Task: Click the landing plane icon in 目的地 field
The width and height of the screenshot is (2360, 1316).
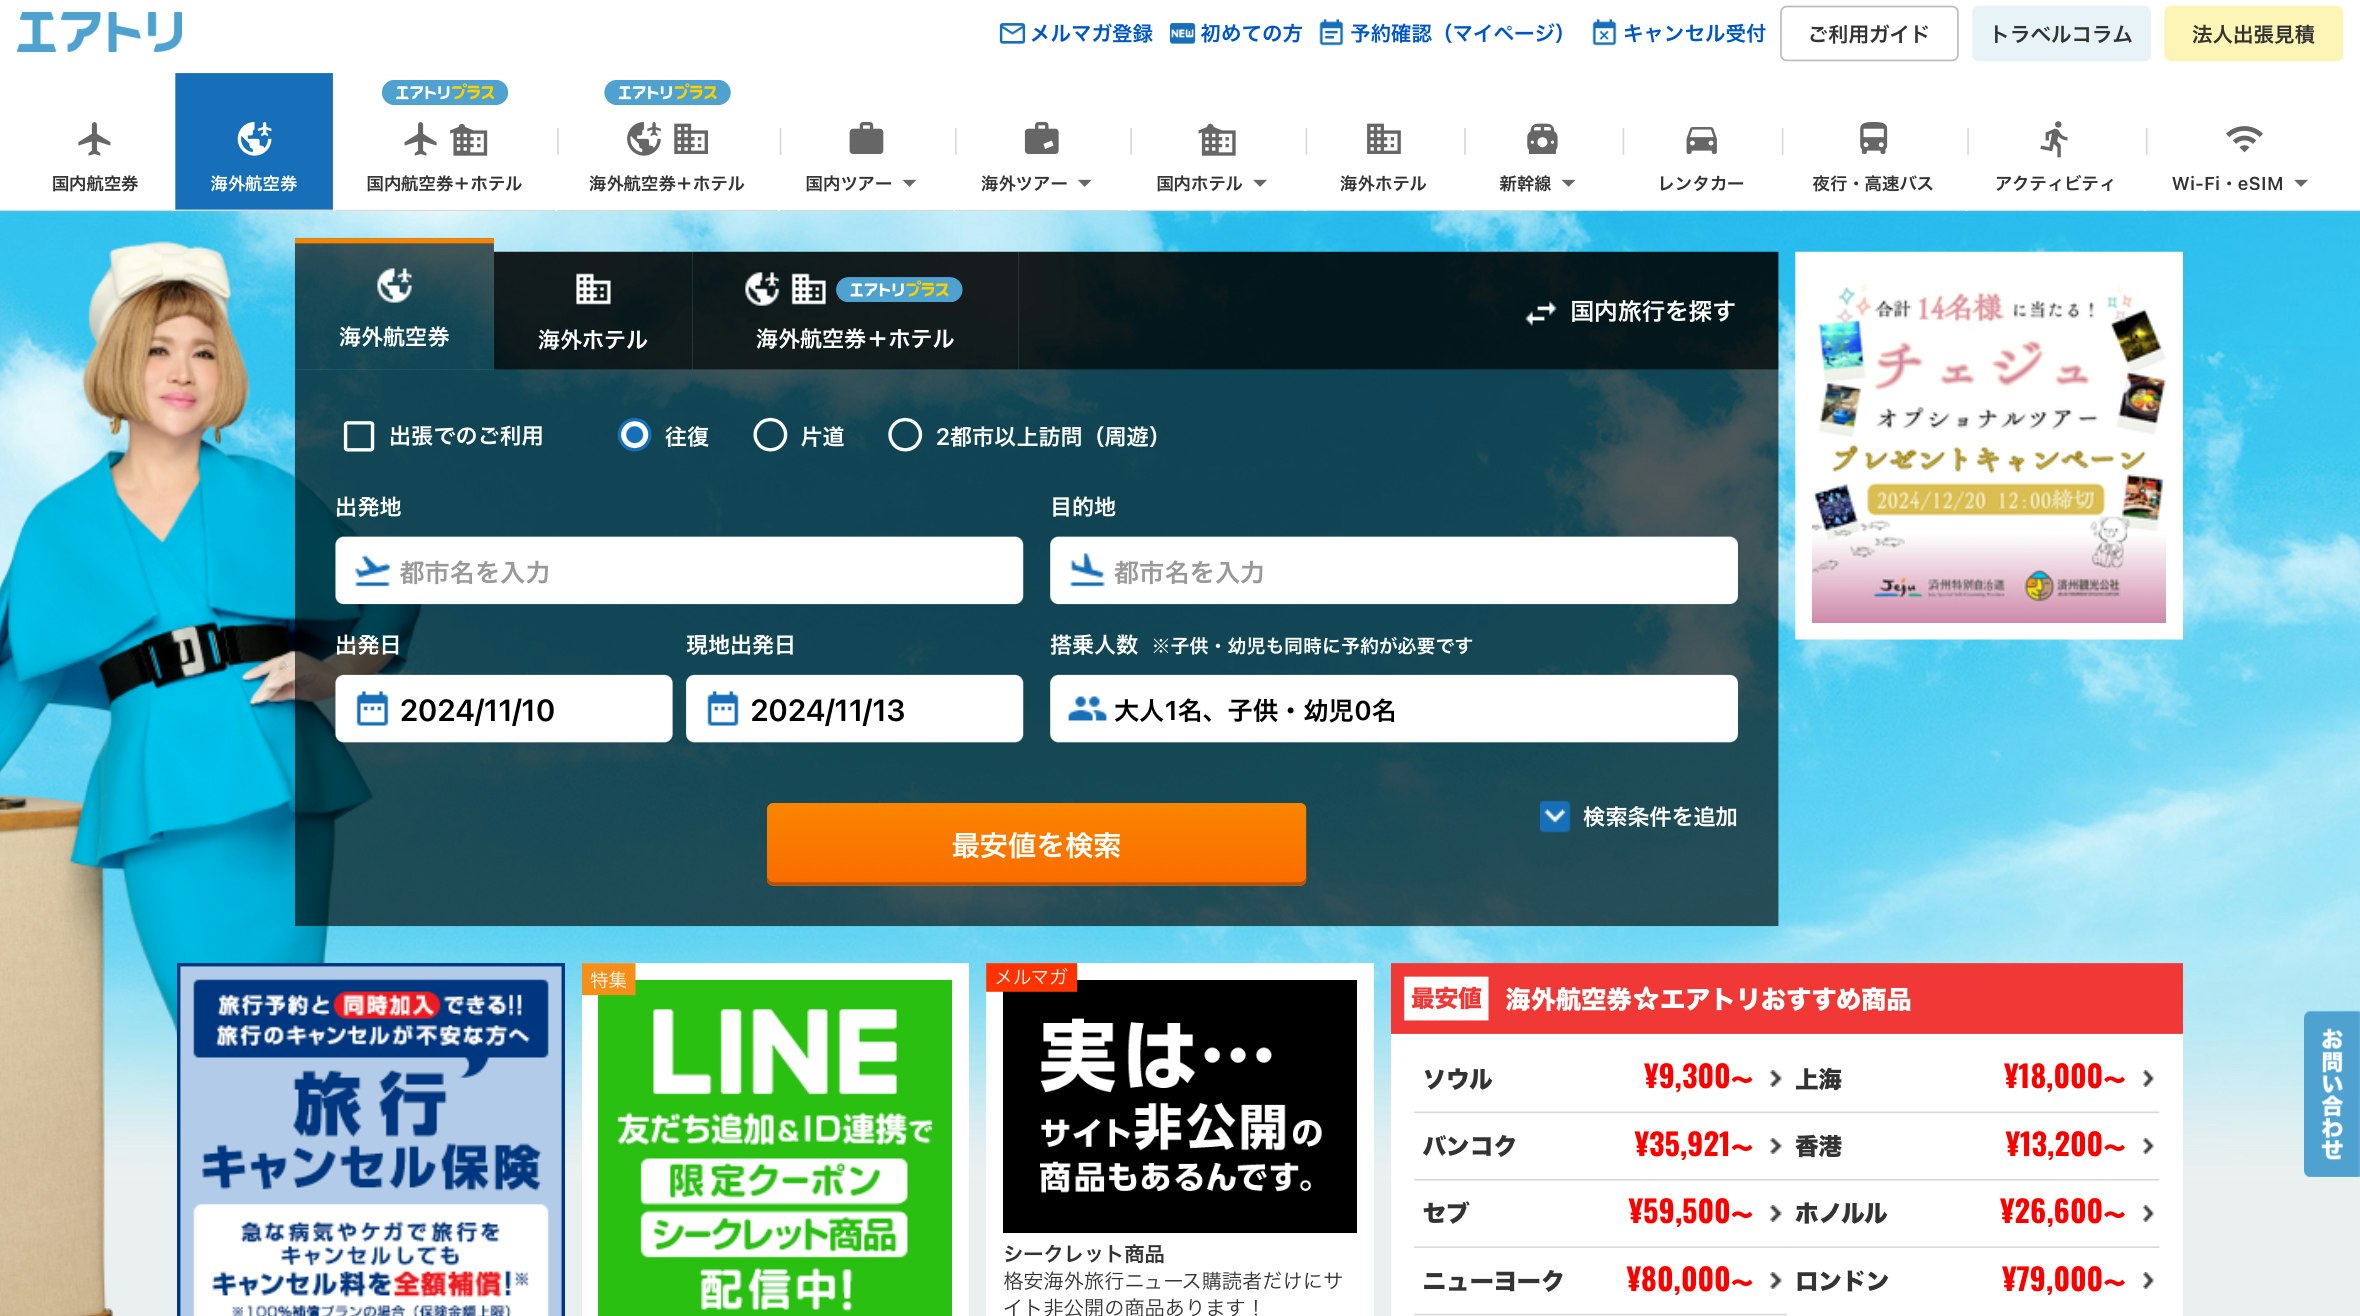Action: (1086, 571)
